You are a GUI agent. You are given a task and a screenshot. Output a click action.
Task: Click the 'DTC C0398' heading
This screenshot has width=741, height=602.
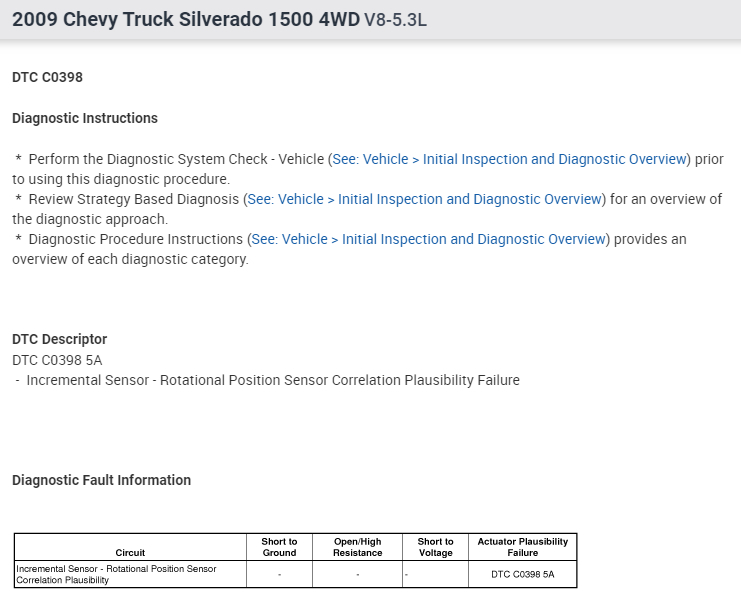point(47,77)
